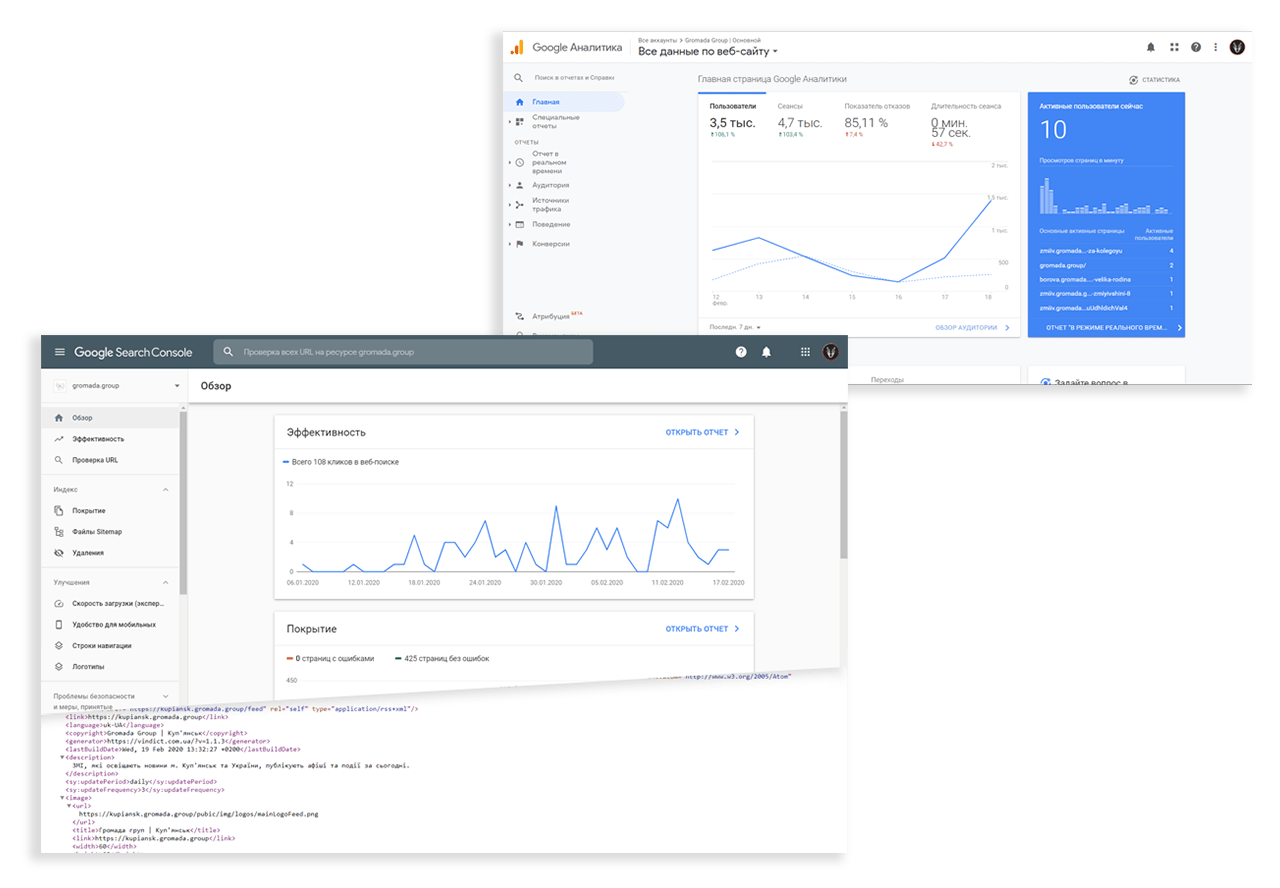Open the apps grid in Analytics header
The height and width of the screenshot is (888, 1280).
[x=1174, y=47]
